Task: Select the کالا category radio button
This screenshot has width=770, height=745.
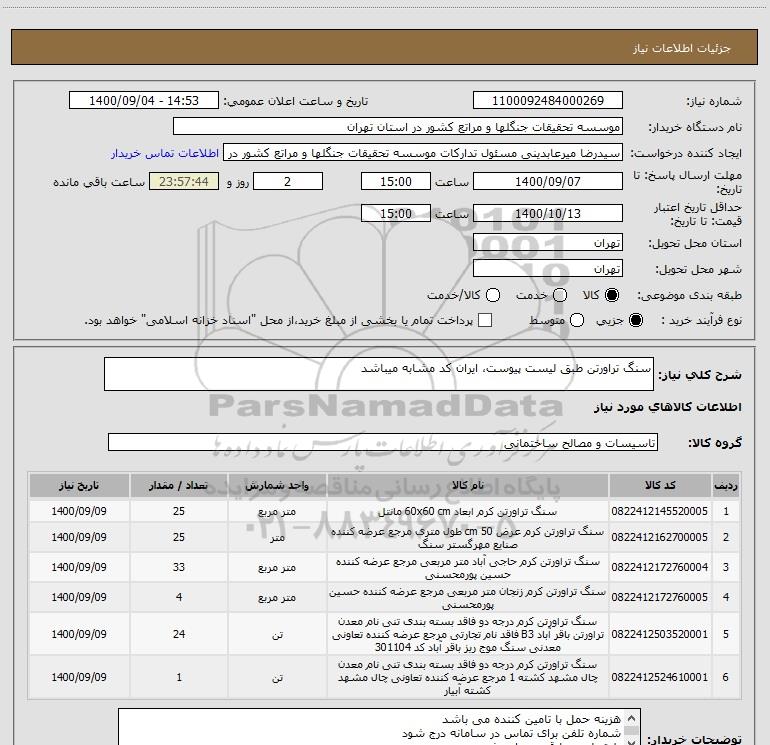Action: coord(612,295)
